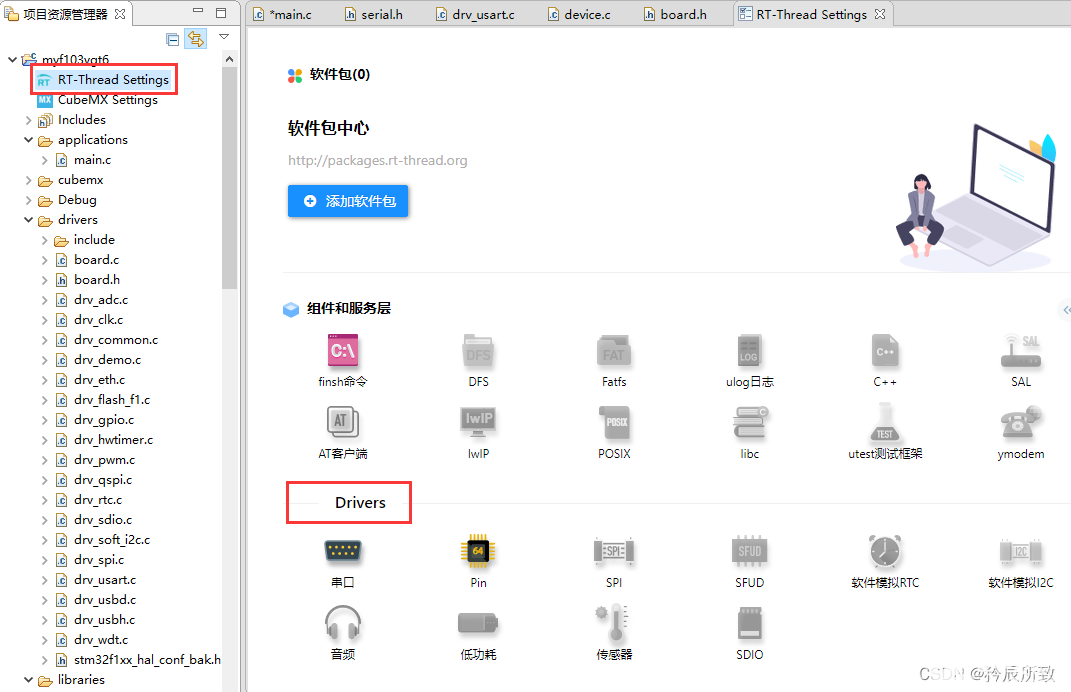Enable the POSIX component icon
The image size is (1071, 692).
tap(614, 422)
